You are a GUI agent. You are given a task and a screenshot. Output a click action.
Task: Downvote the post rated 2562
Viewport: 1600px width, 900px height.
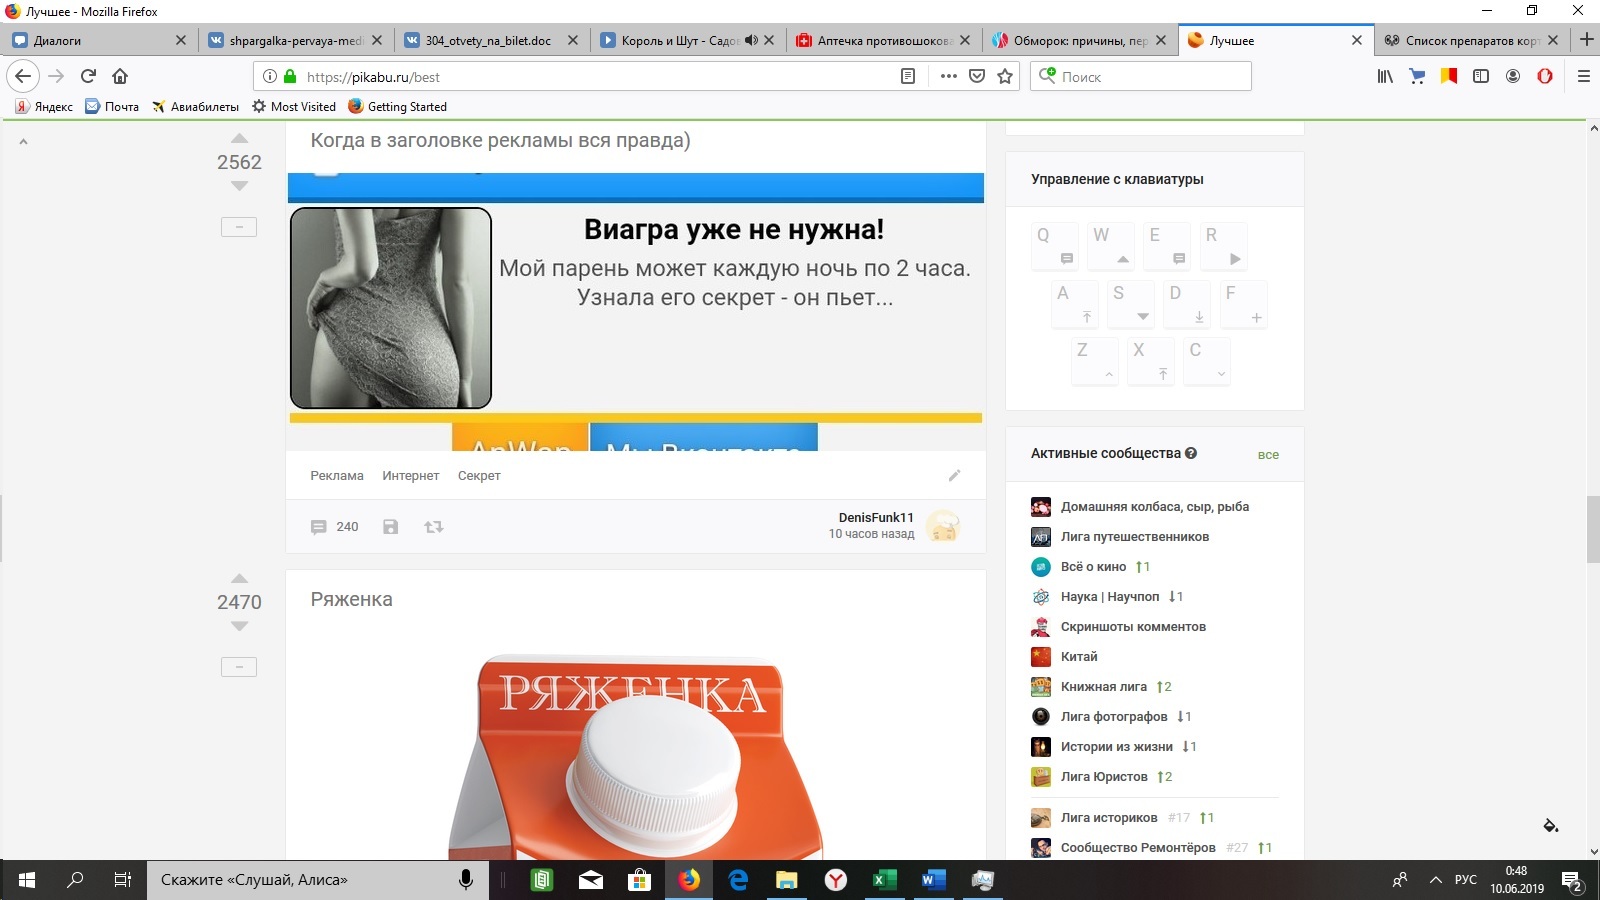coord(239,186)
